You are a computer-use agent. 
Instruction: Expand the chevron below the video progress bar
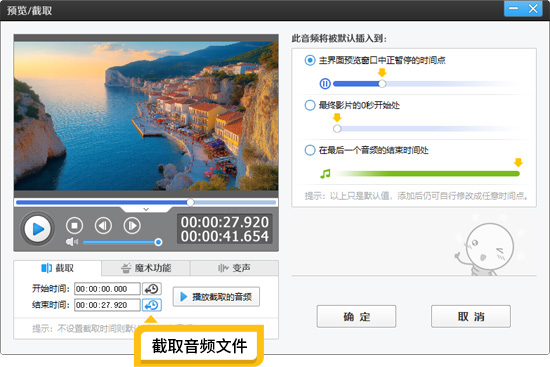click(x=146, y=209)
